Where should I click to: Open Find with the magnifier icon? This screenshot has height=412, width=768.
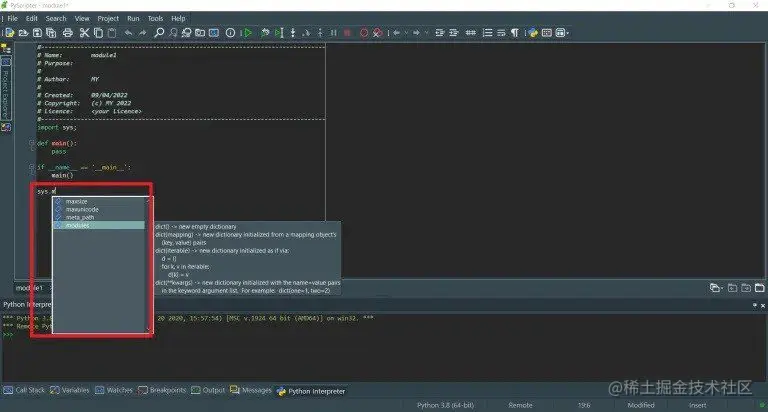pyautogui.click(x=159, y=33)
